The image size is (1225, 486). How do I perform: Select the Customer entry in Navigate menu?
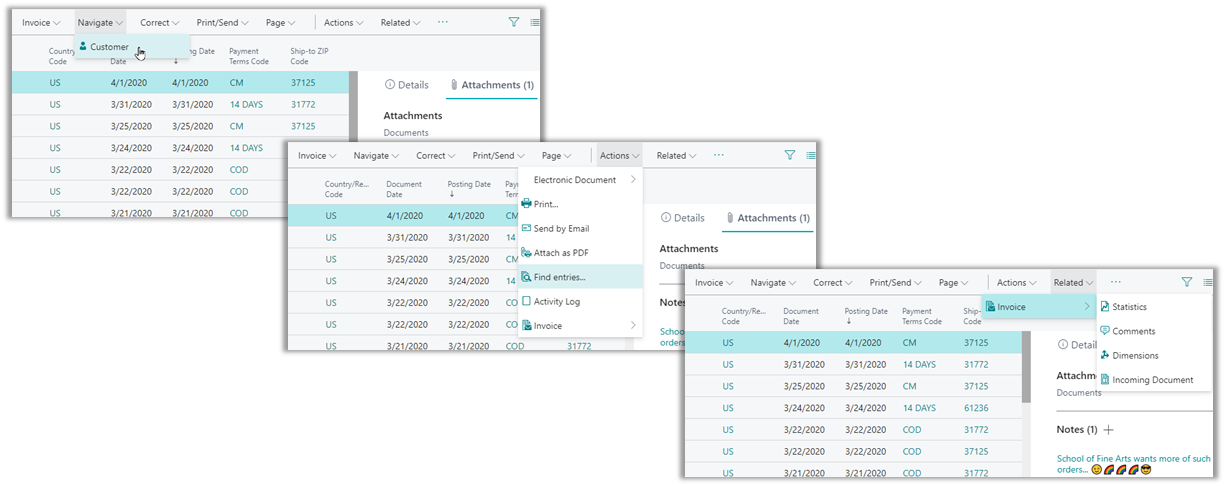109,47
